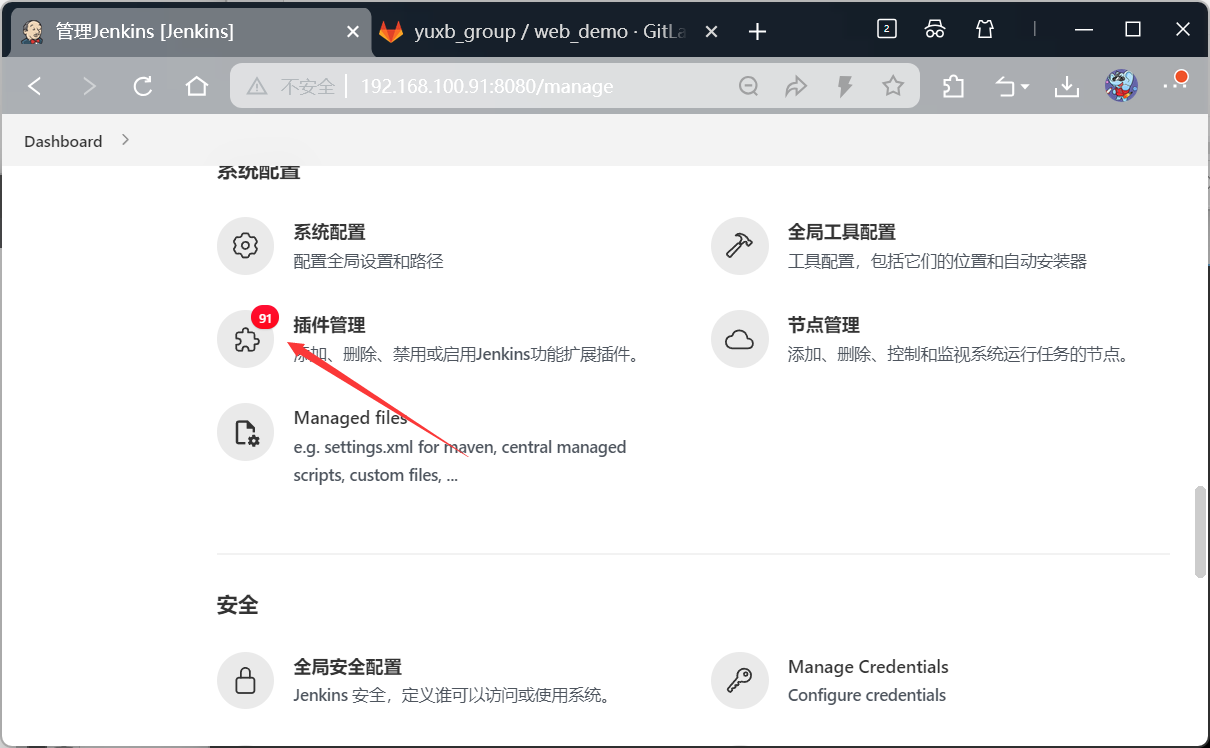Open Manage Credentials key icon
Screen dimensions: 1210x748
pyautogui.click(x=739, y=681)
